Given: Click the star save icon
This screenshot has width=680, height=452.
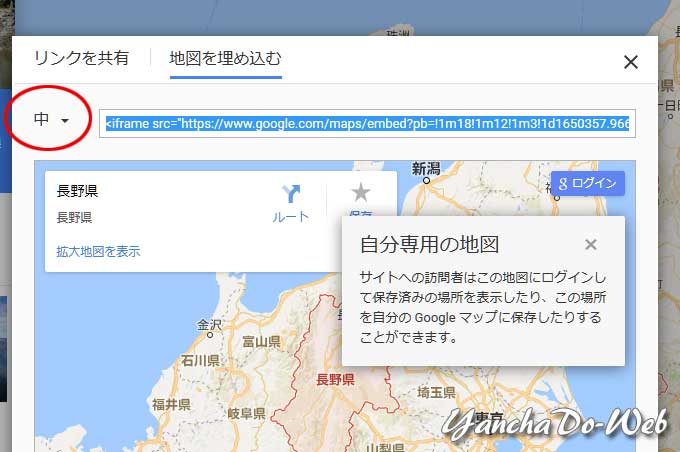Looking at the screenshot, I should 361,193.
